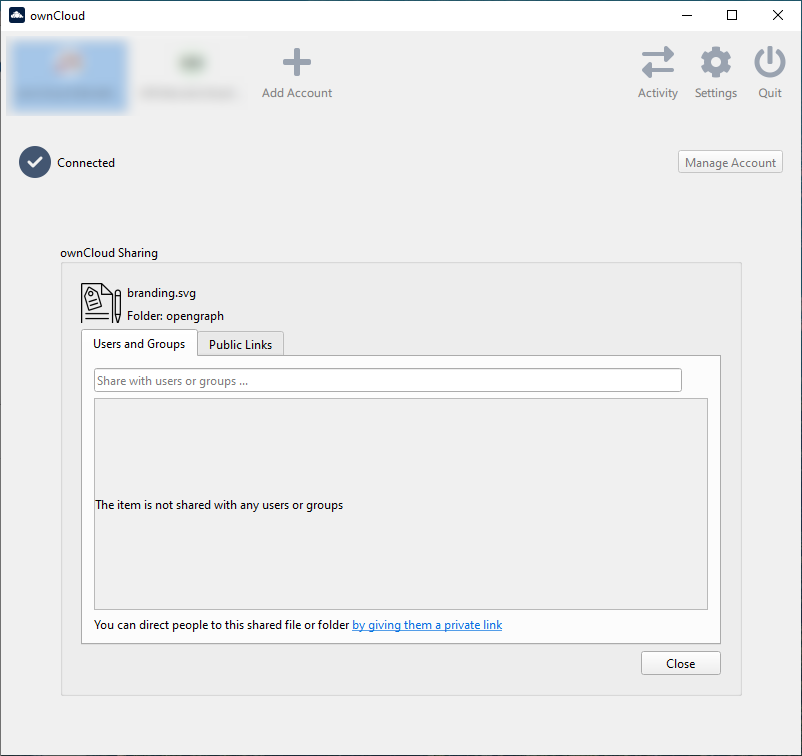Open the Manage Account menu
This screenshot has width=802, height=756.
[730, 162]
